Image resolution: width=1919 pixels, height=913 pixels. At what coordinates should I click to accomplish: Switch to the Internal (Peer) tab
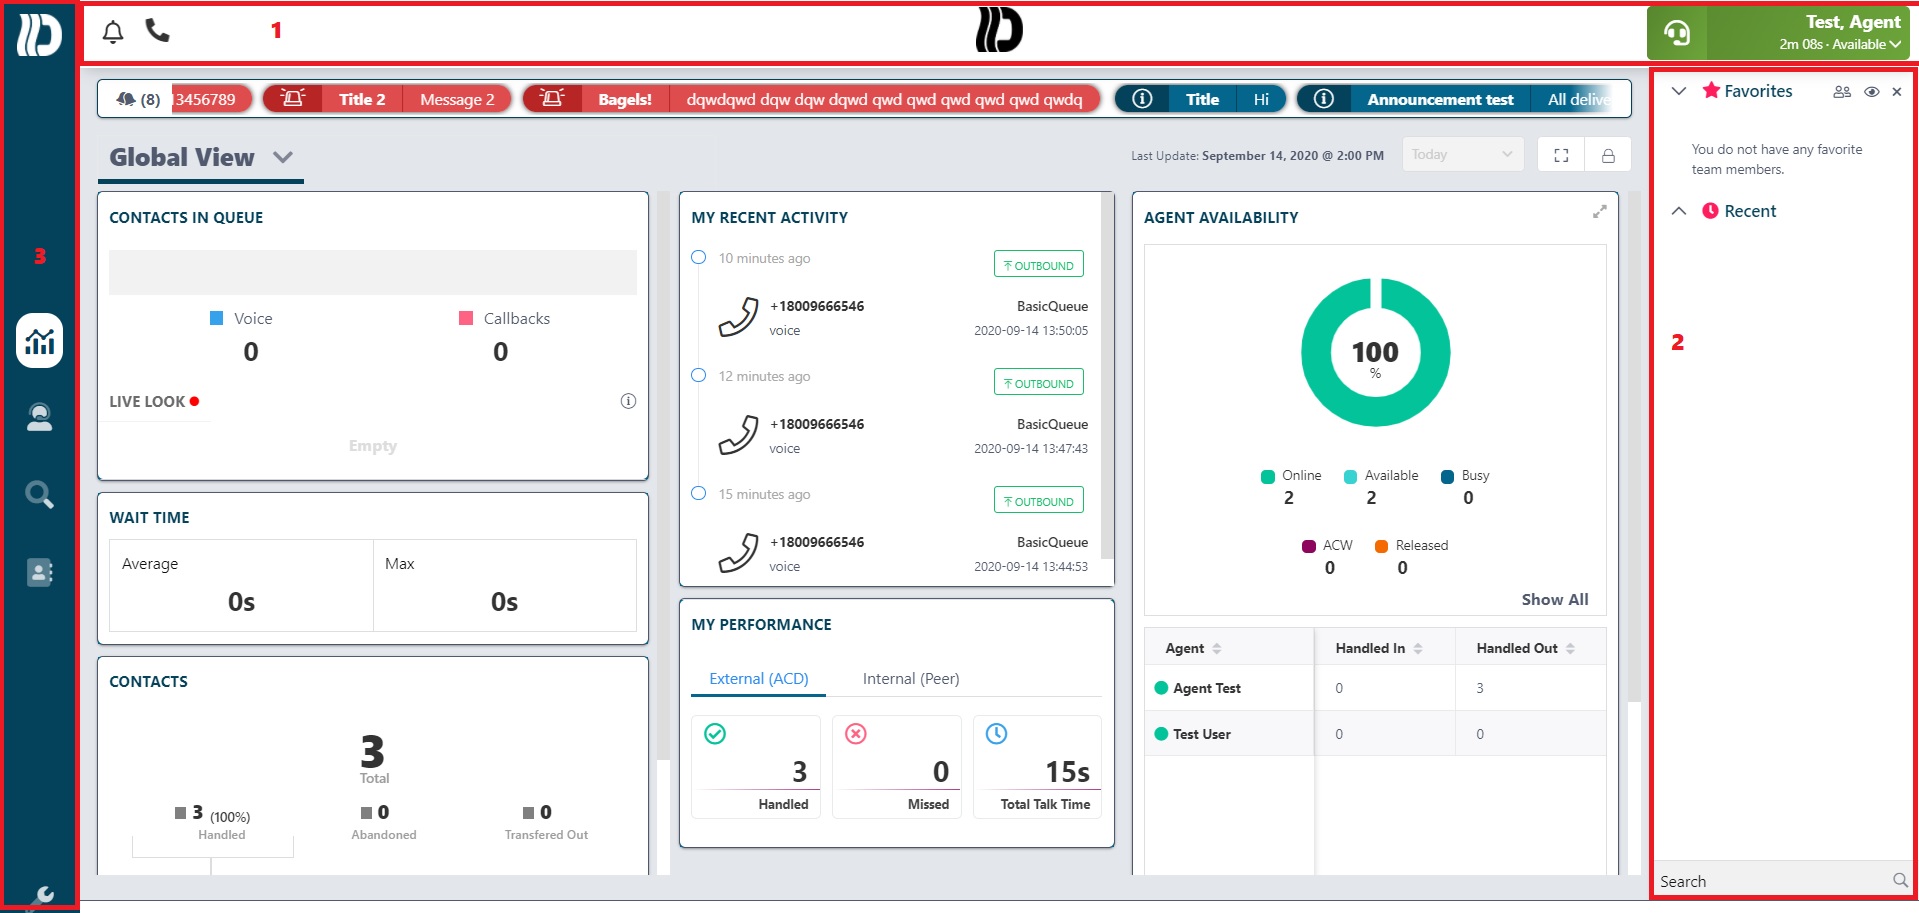(x=911, y=679)
